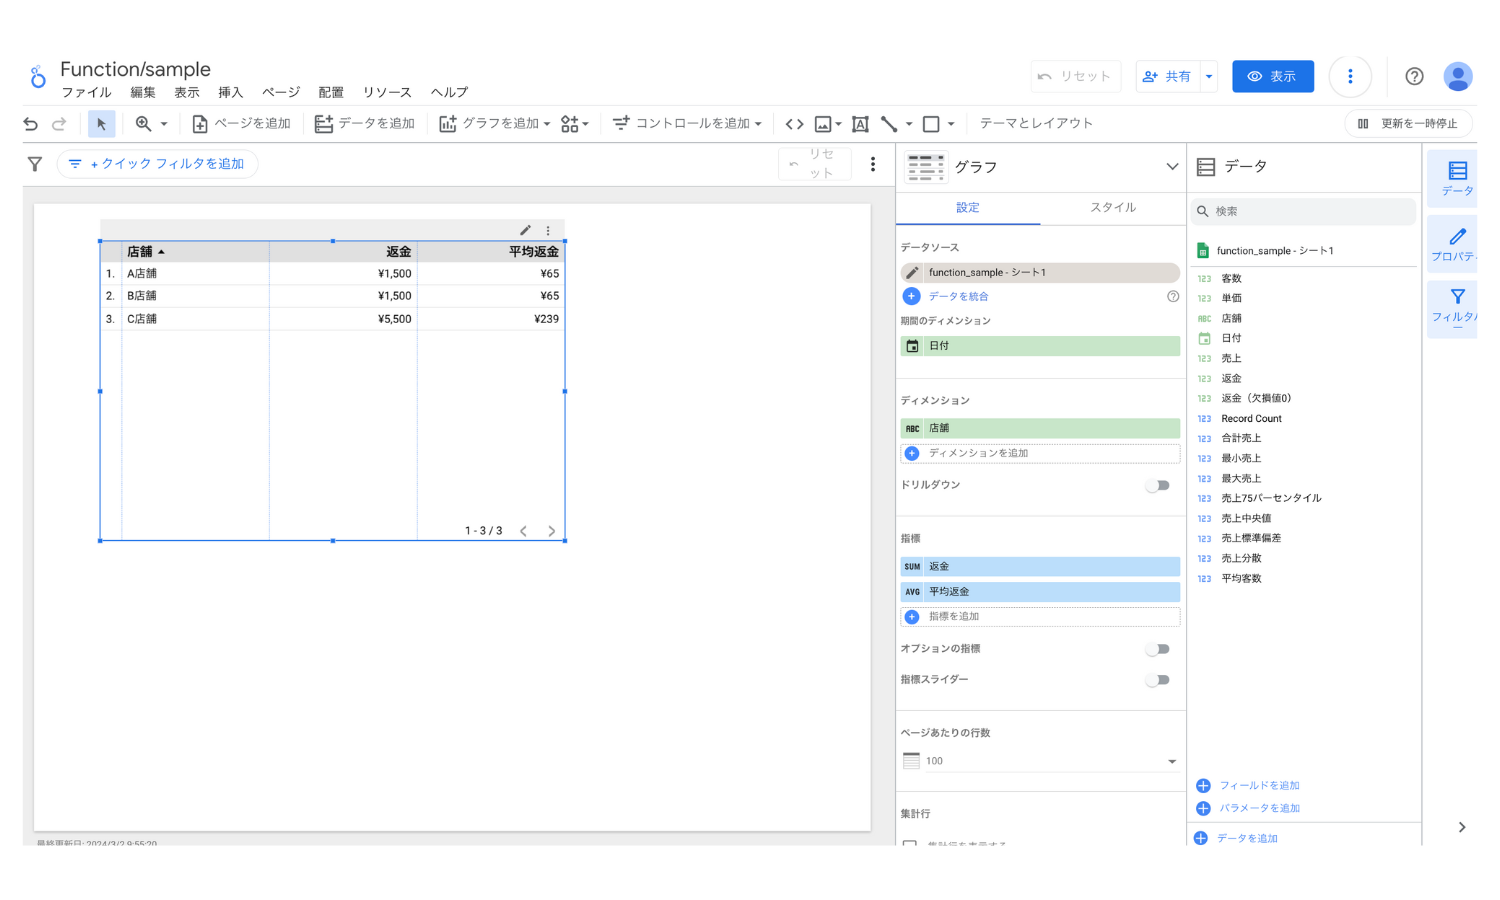The width and height of the screenshot is (1500, 900).
Task: Insert an image using the image icon
Action: click(x=823, y=124)
